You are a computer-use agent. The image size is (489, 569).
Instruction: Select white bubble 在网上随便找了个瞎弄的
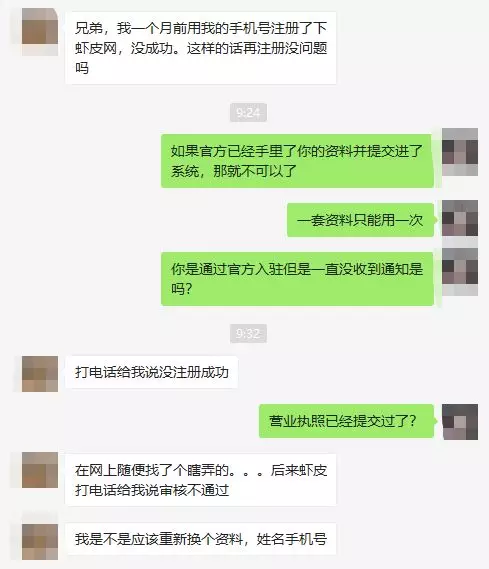pyautogui.click(x=201, y=480)
